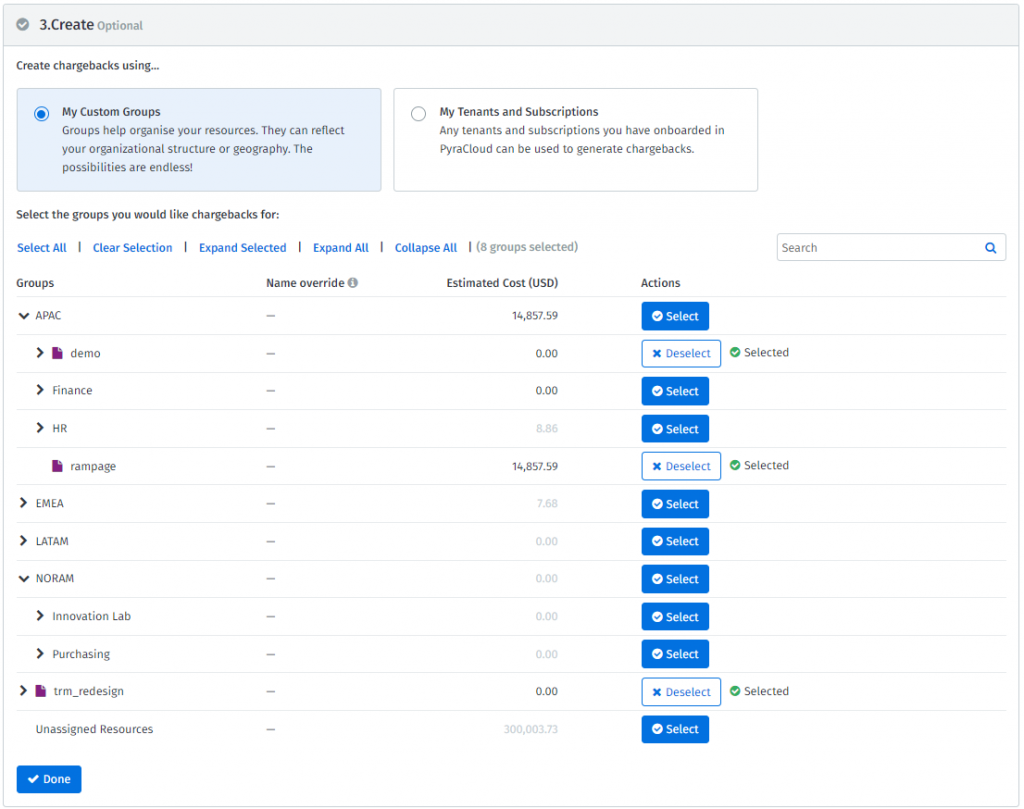The width and height of the screenshot is (1024, 809).
Task: Click the green Selected checkmark for rampage
Action: pos(735,466)
